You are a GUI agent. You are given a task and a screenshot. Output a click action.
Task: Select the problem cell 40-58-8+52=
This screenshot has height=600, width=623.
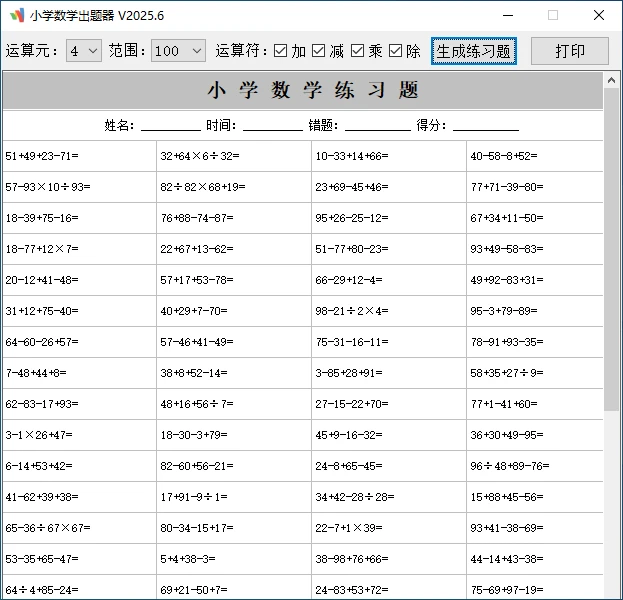point(504,156)
